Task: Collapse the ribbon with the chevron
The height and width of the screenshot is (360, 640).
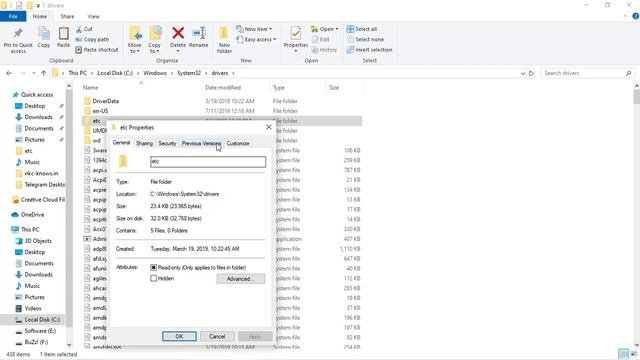Action: (x=626, y=16)
